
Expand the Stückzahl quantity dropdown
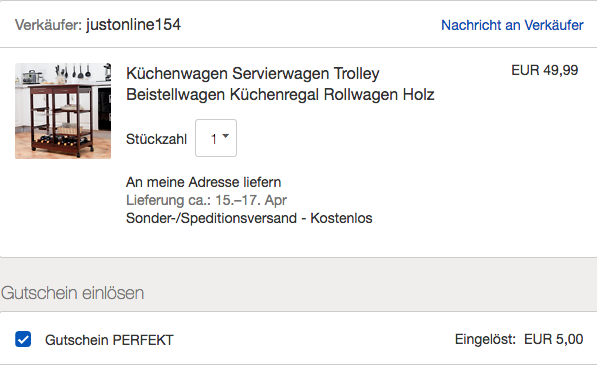216,138
